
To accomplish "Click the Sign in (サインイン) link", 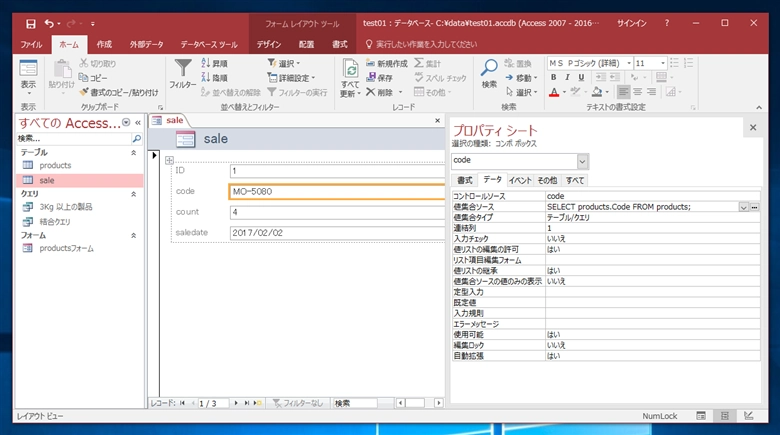I will coord(632,23).
